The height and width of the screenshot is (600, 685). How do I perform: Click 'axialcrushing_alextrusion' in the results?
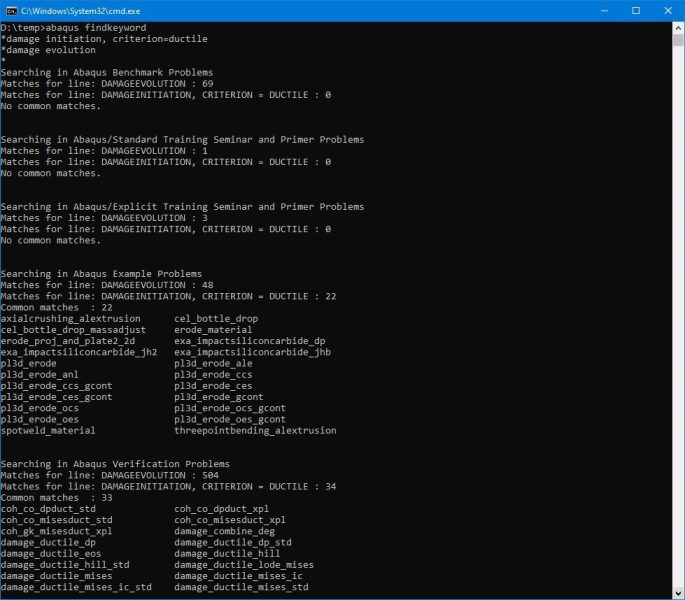71,319
